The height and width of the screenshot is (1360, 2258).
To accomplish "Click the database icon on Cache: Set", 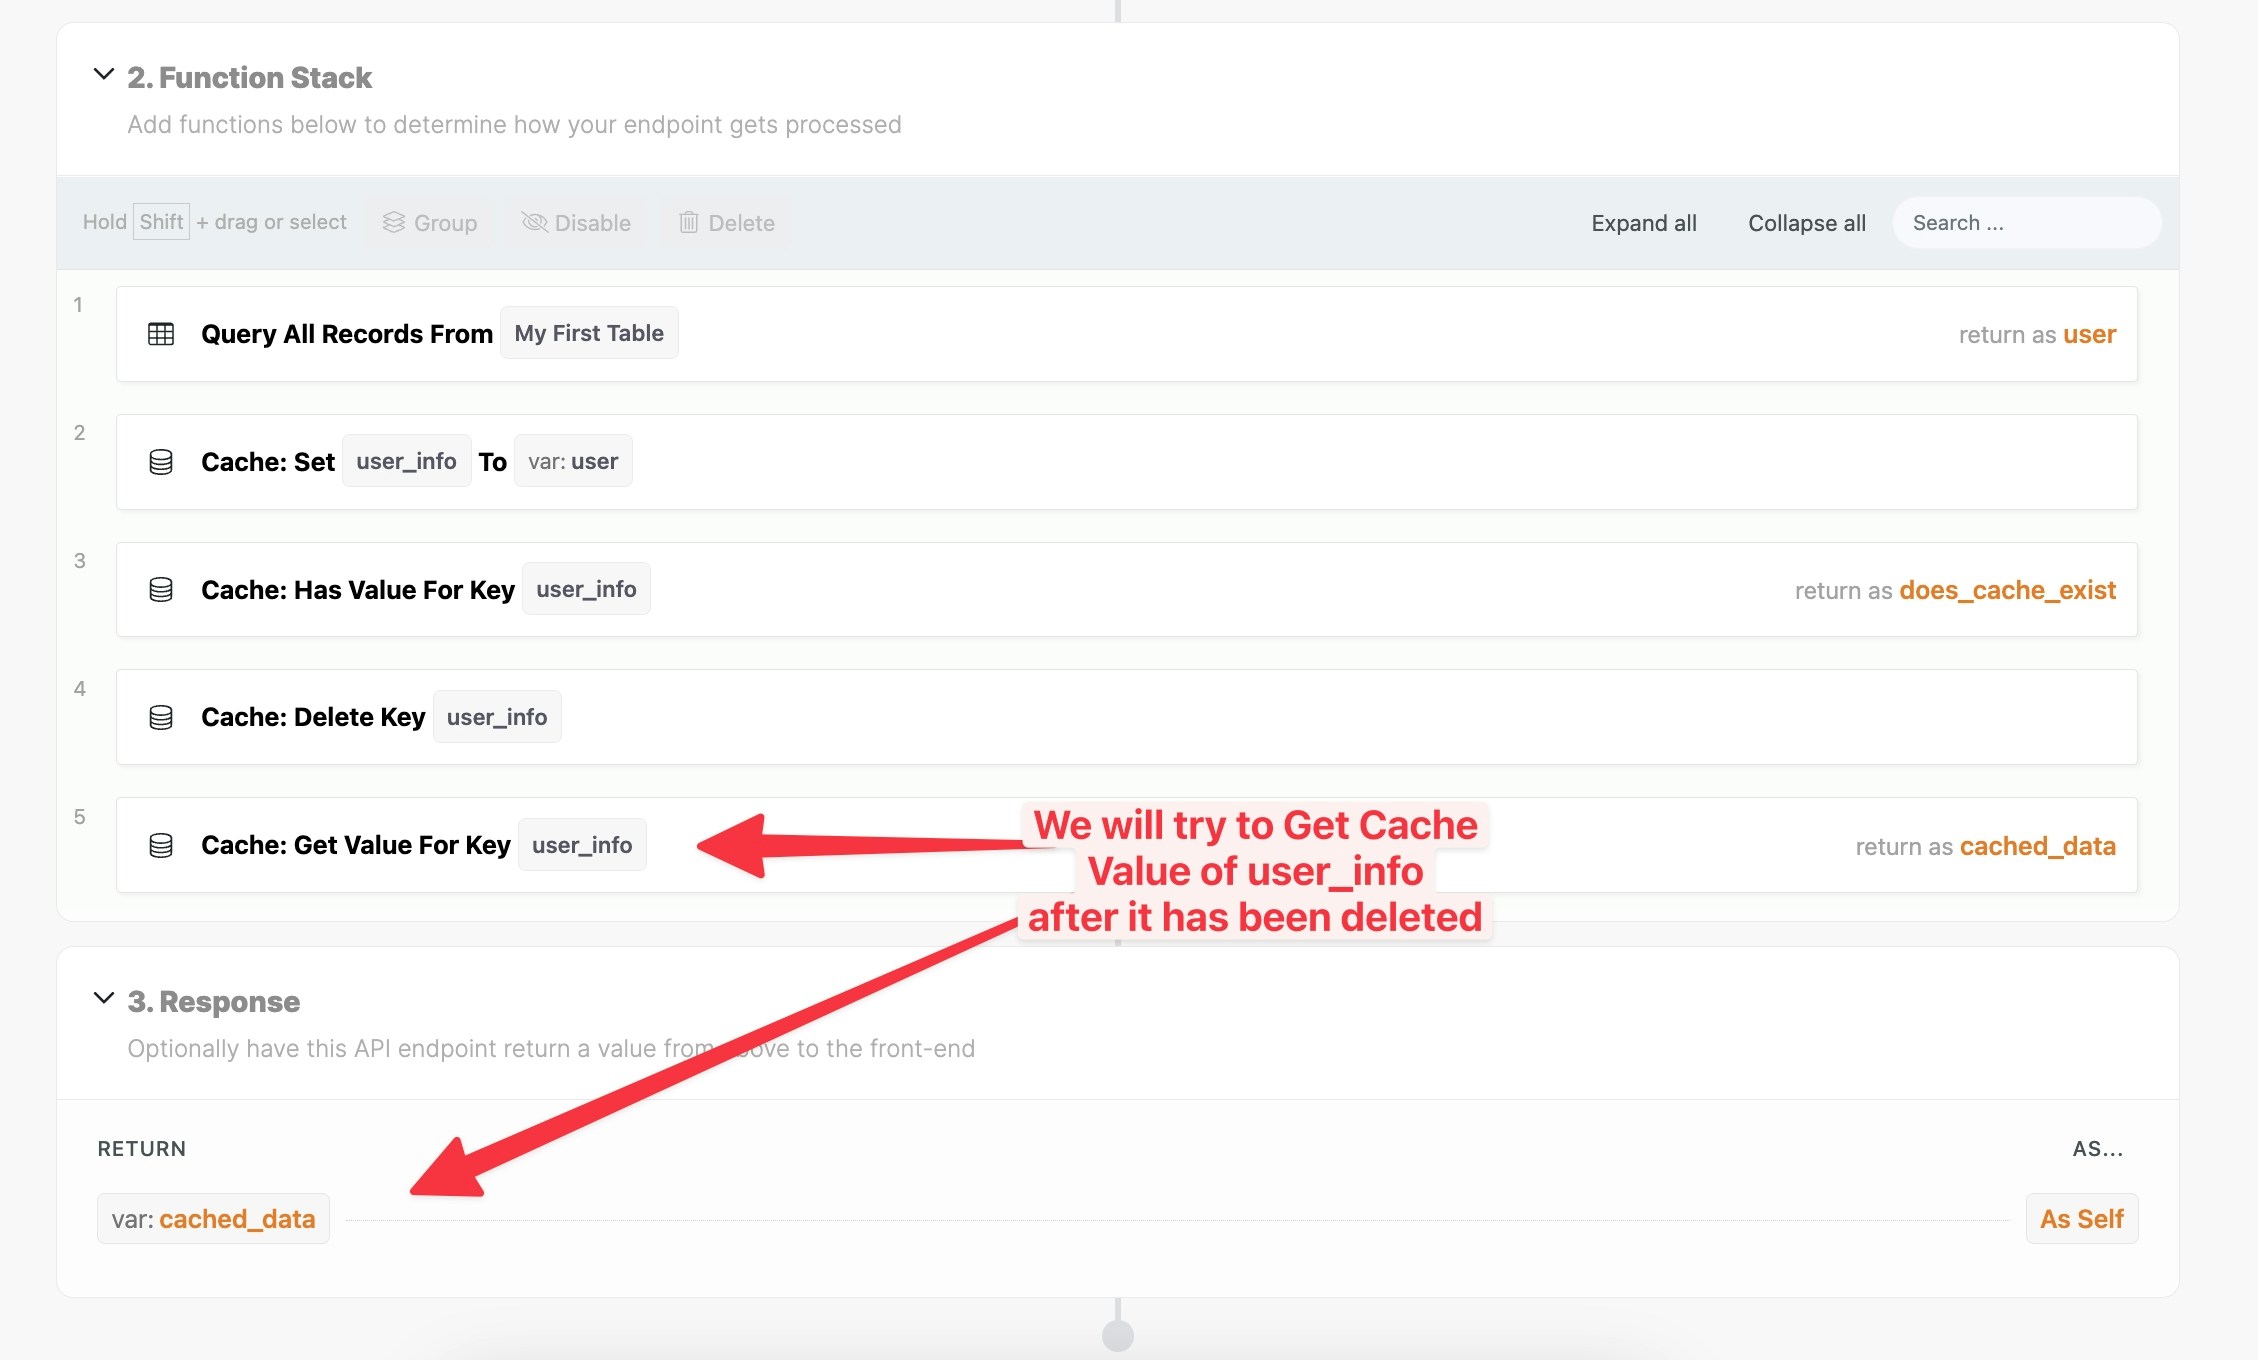I will (161, 462).
